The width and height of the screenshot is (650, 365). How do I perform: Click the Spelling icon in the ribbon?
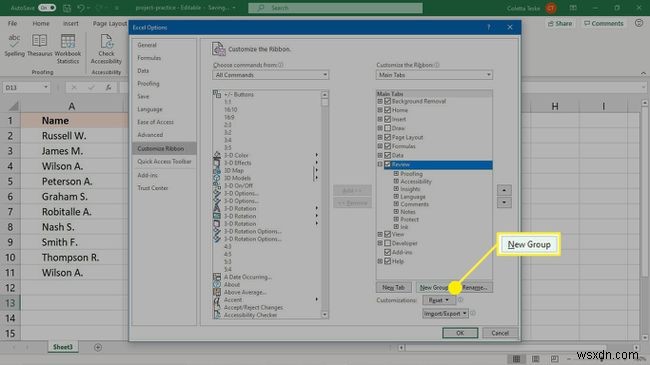pyautogui.click(x=14, y=41)
